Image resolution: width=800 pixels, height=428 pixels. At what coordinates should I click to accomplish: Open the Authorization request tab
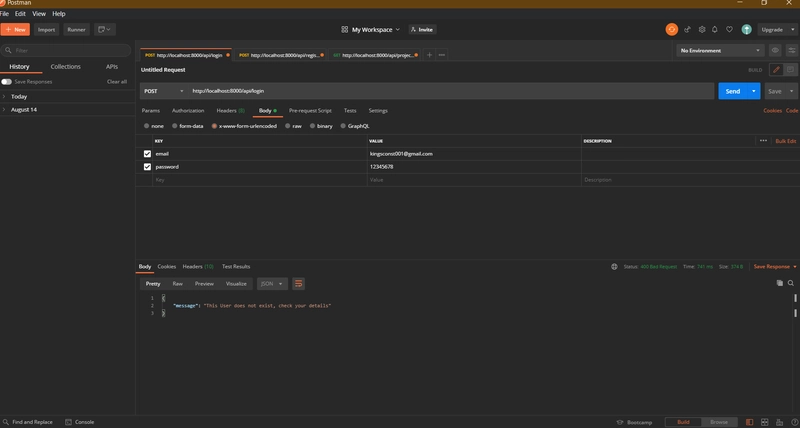(x=188, y=111)
